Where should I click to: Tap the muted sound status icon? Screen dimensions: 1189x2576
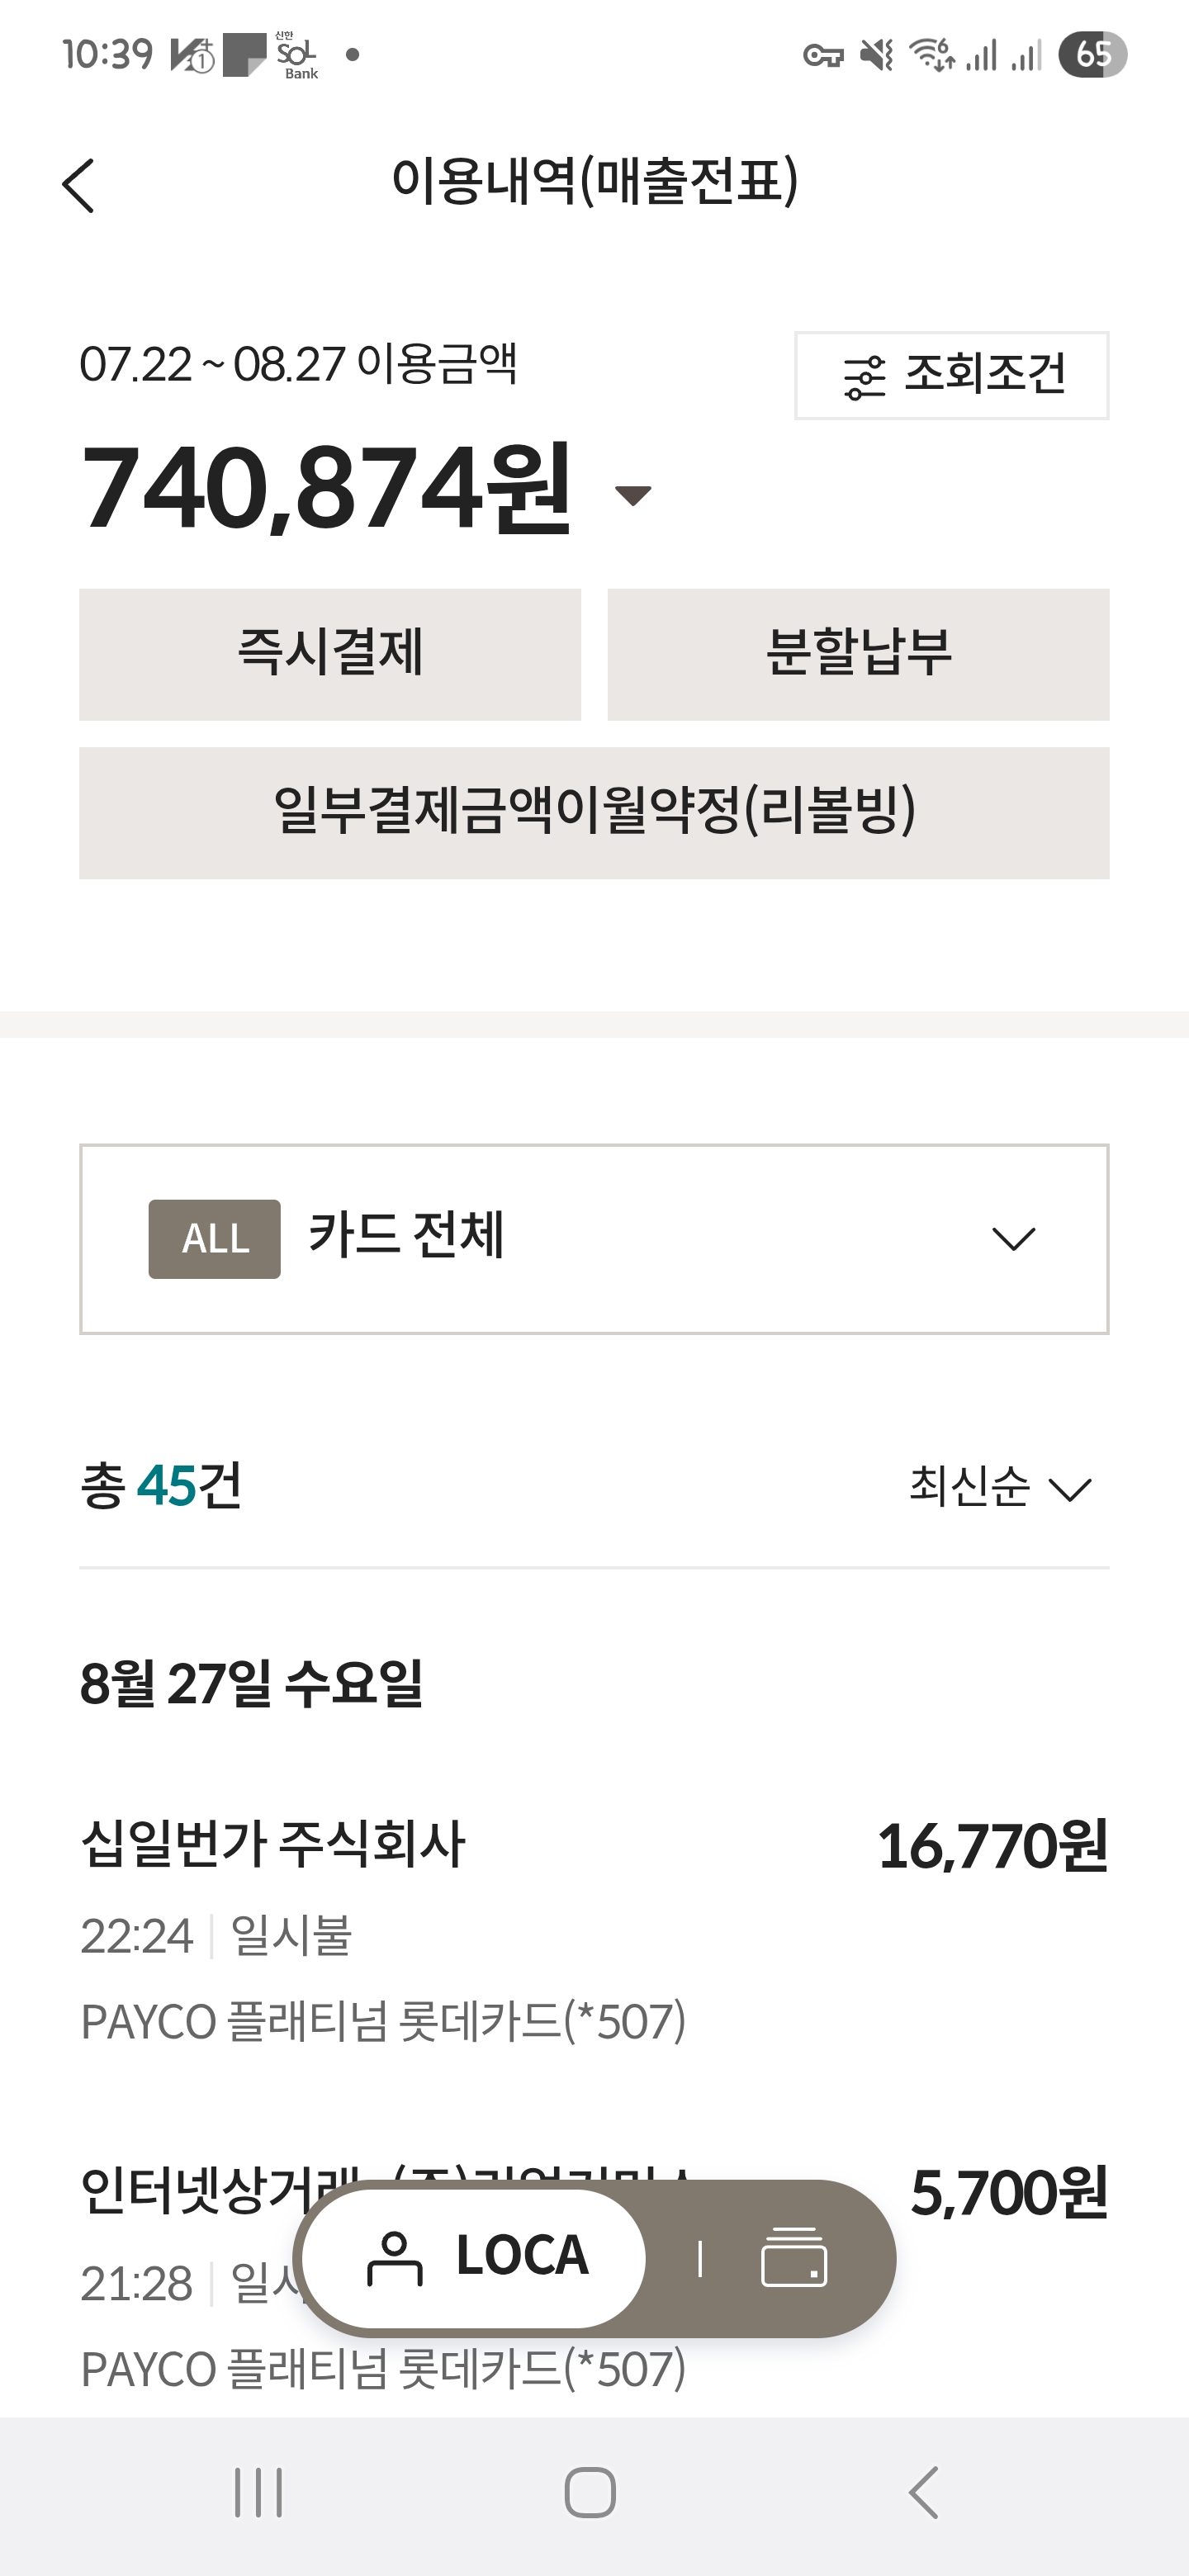[876, 55]
